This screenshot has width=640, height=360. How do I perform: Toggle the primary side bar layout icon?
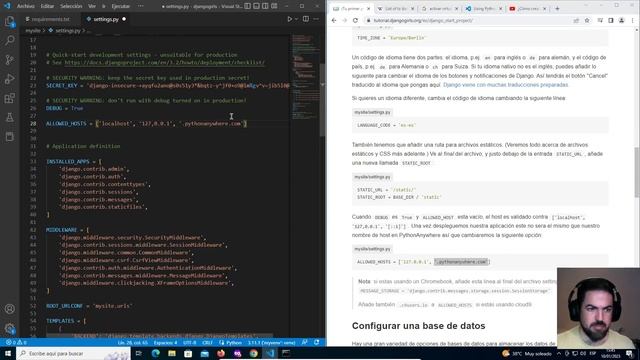coord(247,6)
